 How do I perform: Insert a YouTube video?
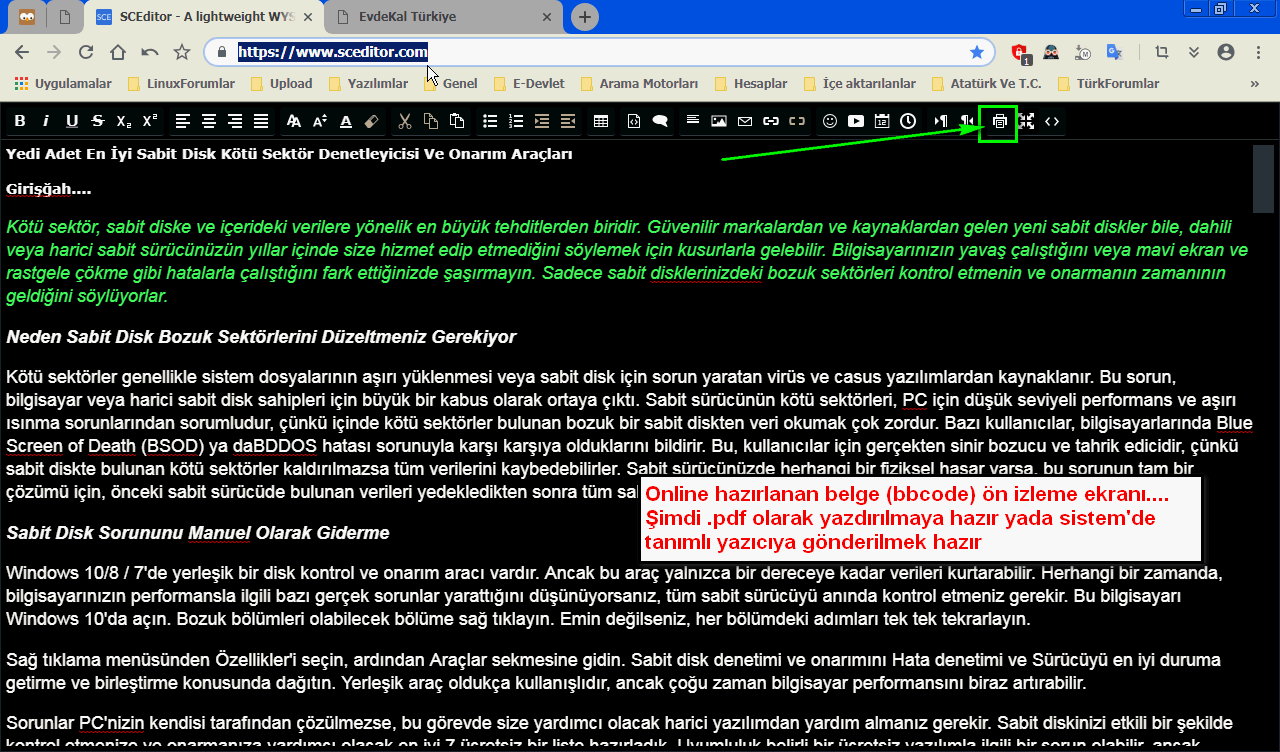tap(856, 121)
